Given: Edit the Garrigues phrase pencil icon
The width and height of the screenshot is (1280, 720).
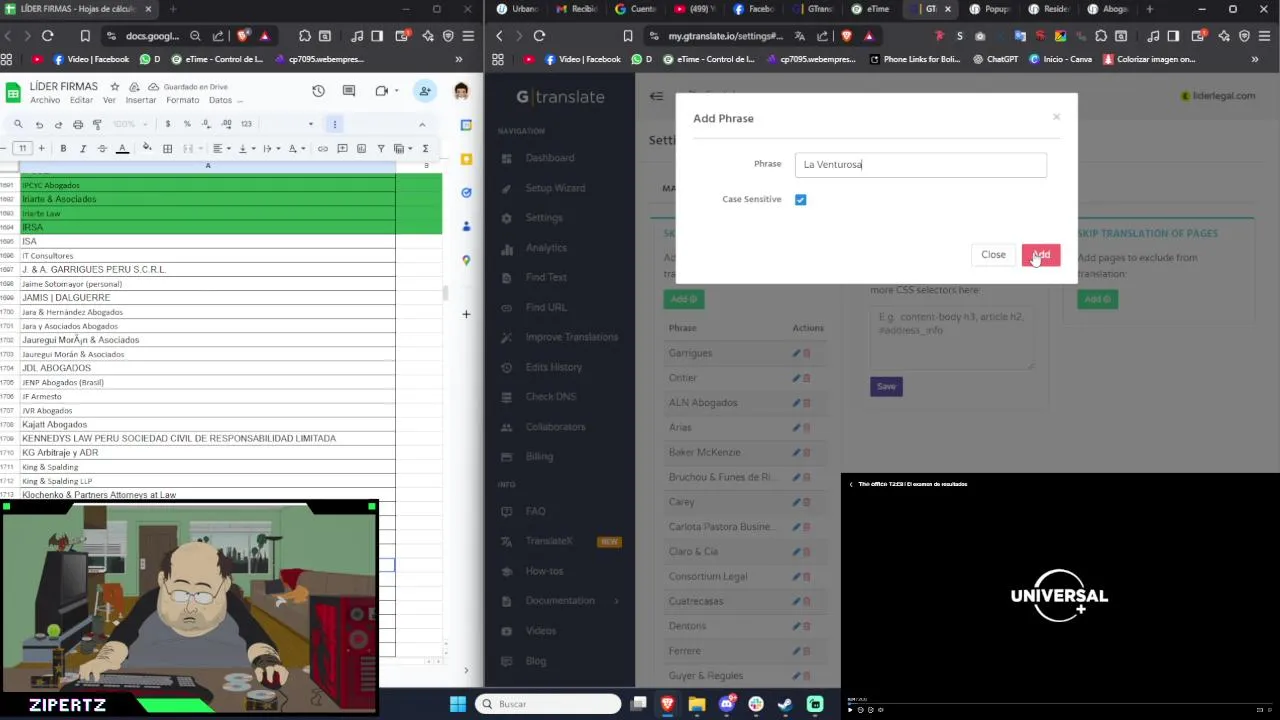Looking at the screenshot, I should 797,353.
